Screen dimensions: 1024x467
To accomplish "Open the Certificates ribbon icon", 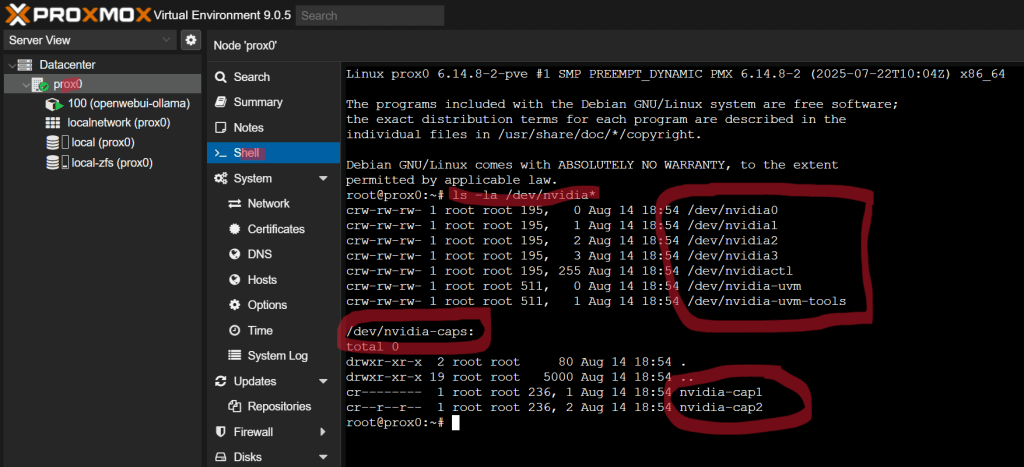I will pos(235,229).
